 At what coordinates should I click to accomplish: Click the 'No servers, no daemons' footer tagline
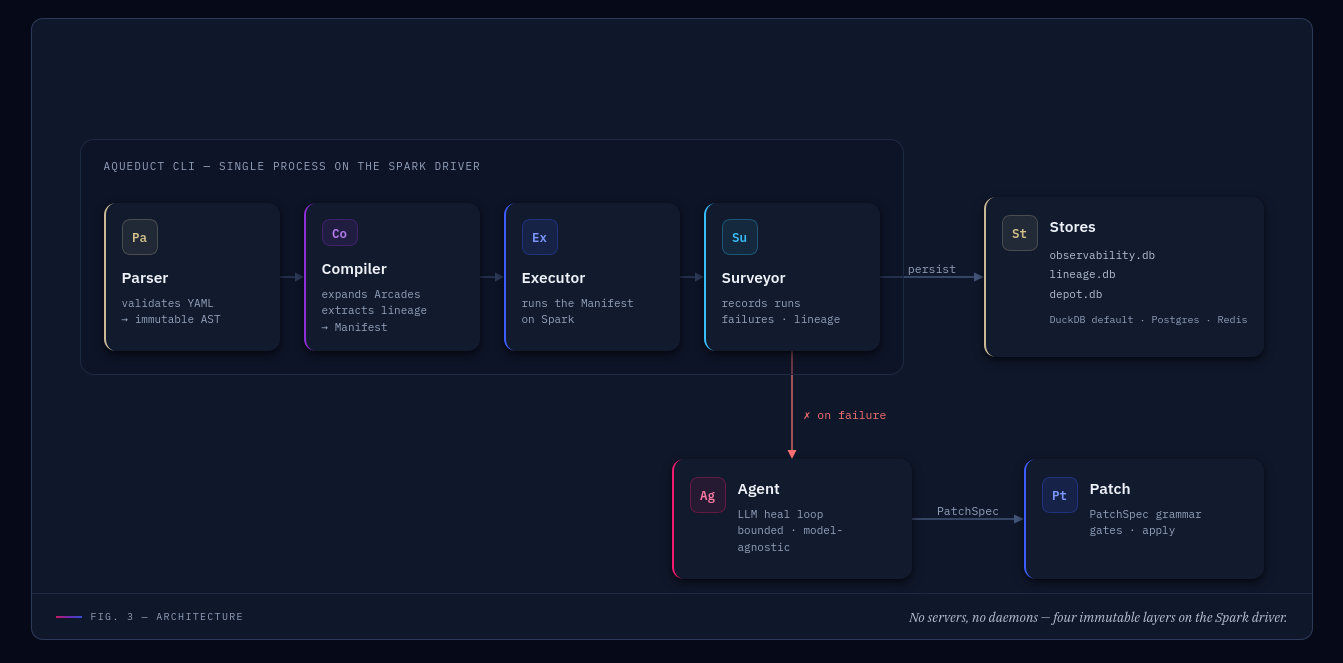click(x=1098, y=617)
